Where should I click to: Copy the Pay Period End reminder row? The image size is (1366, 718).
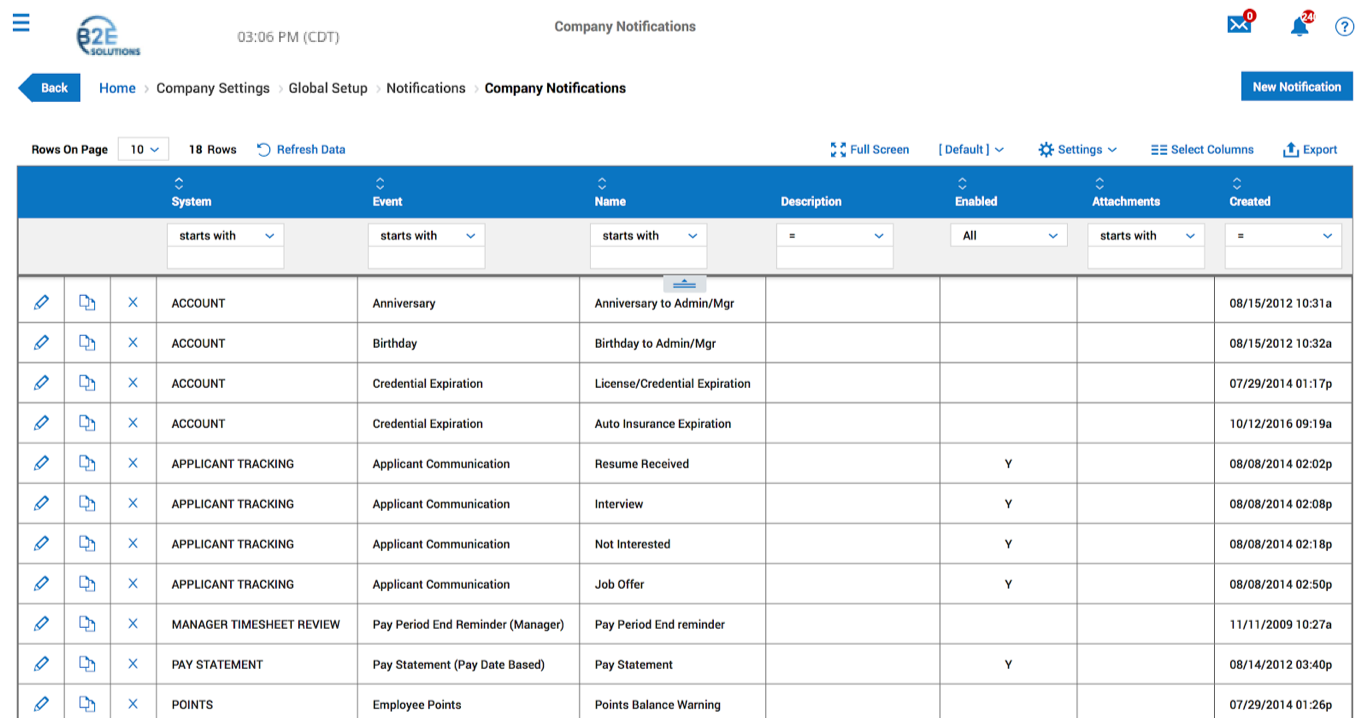87,623
